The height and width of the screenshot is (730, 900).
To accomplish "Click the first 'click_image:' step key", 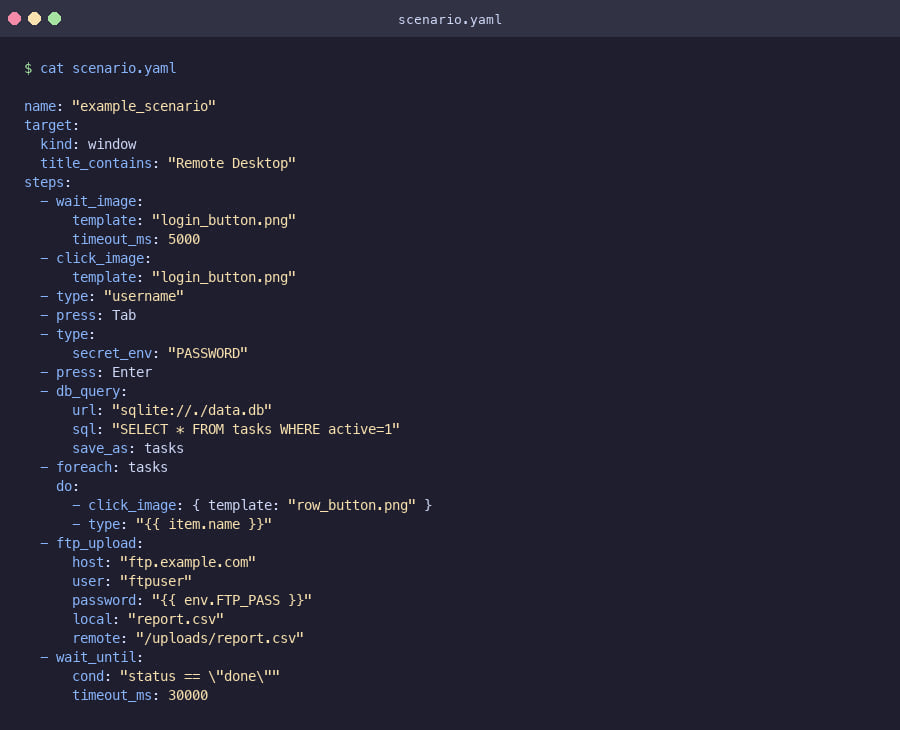I will point(103,258).
